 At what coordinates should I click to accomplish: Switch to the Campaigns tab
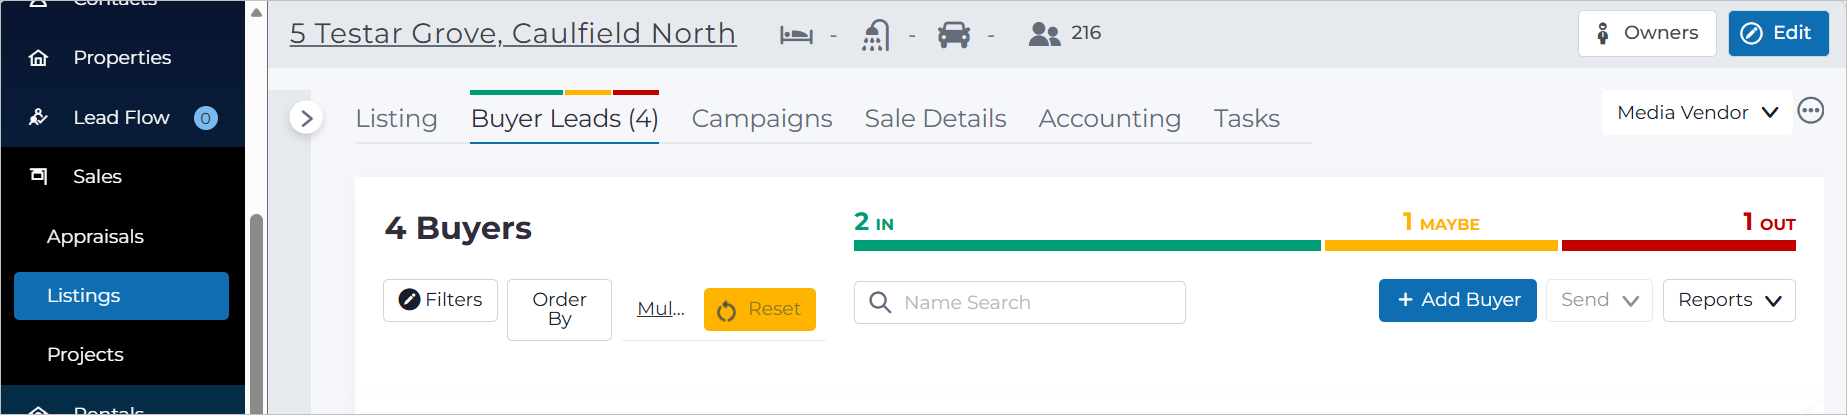(762, 118)
